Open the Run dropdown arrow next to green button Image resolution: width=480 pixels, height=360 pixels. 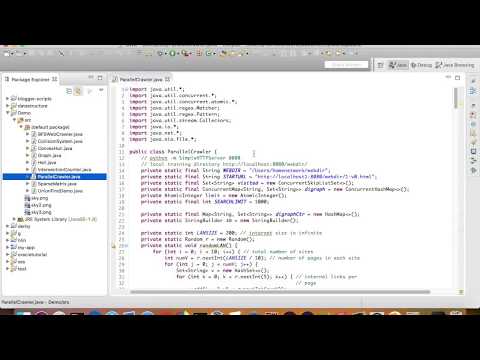coord(178,53)
